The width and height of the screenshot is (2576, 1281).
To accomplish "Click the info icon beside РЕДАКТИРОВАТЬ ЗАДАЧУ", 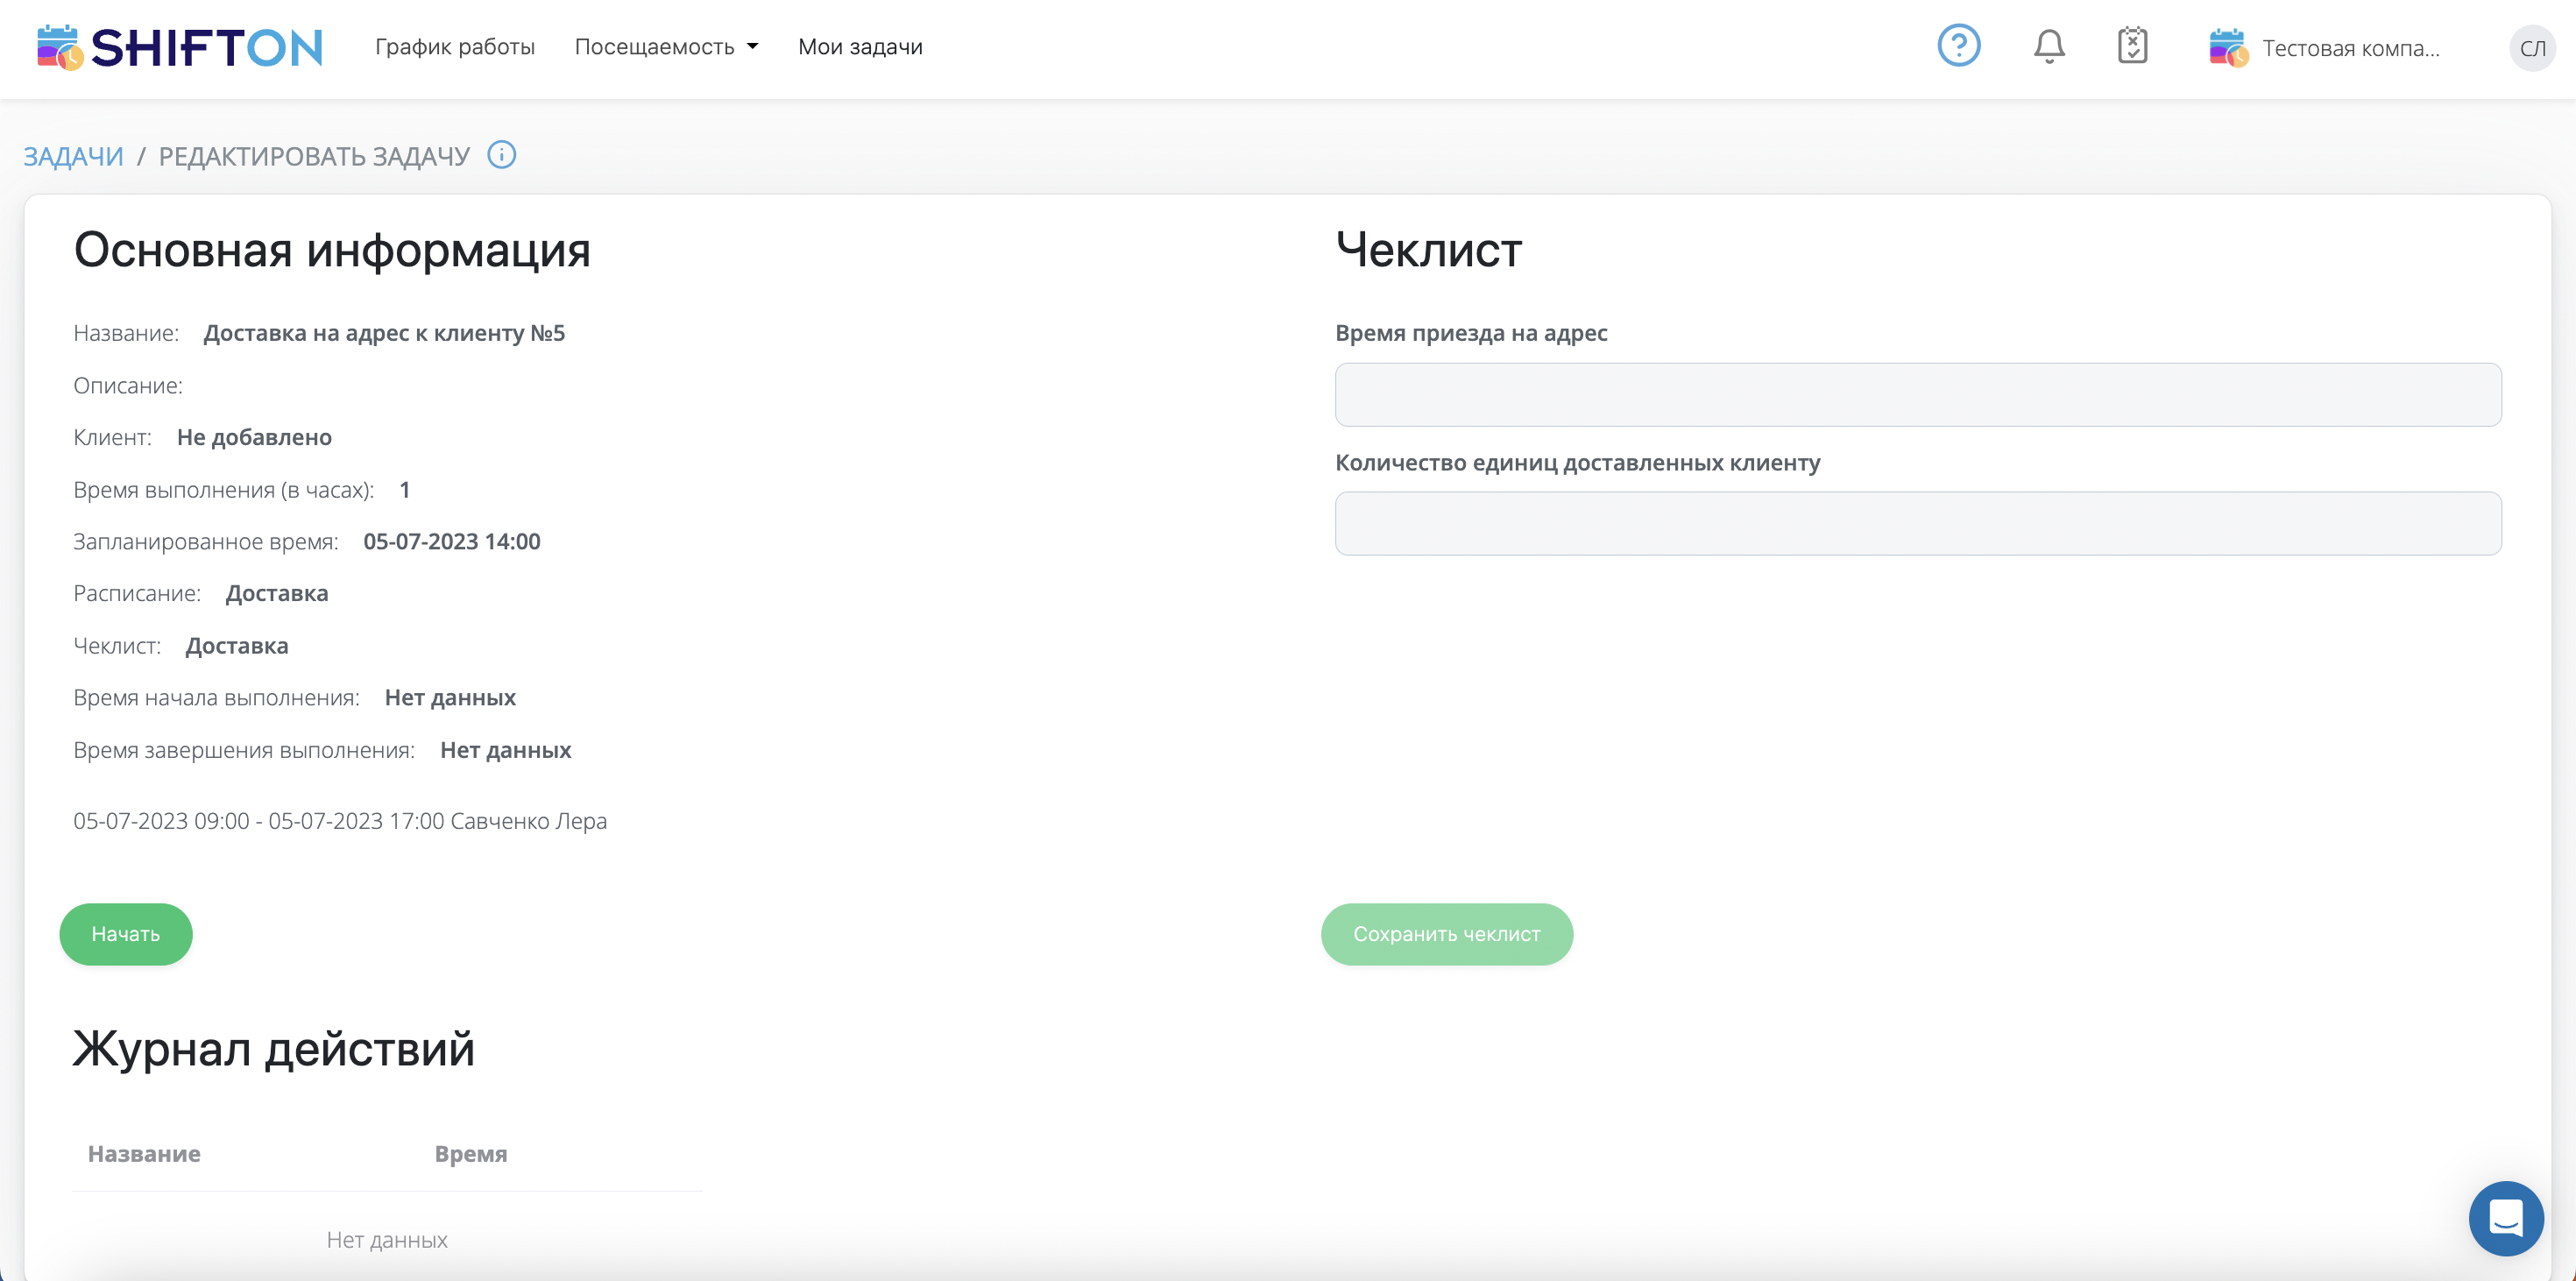I will click(x=501, y=155).
